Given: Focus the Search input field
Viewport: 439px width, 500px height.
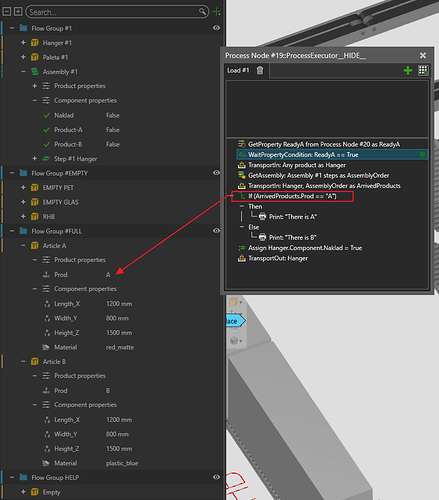Looking at the screenshot, I should tap(113, 12).
